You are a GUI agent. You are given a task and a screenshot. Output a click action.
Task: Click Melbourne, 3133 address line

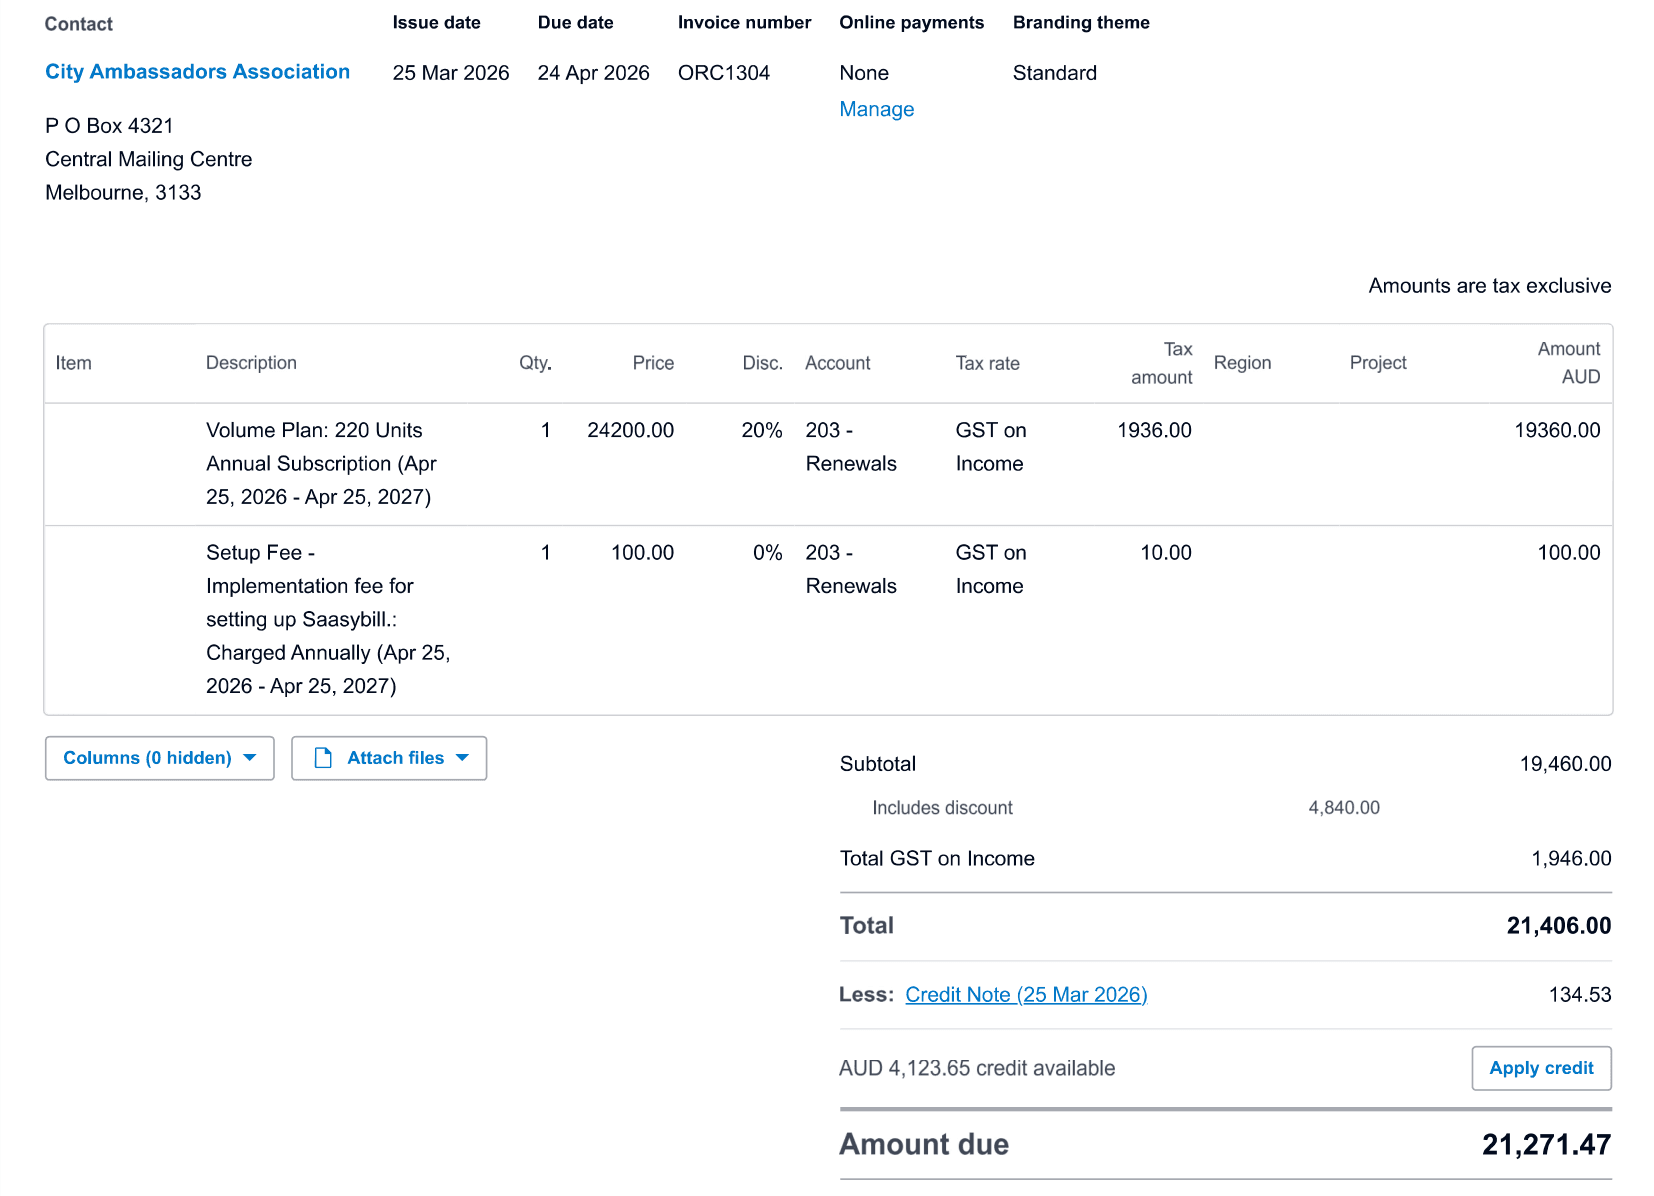123,193
